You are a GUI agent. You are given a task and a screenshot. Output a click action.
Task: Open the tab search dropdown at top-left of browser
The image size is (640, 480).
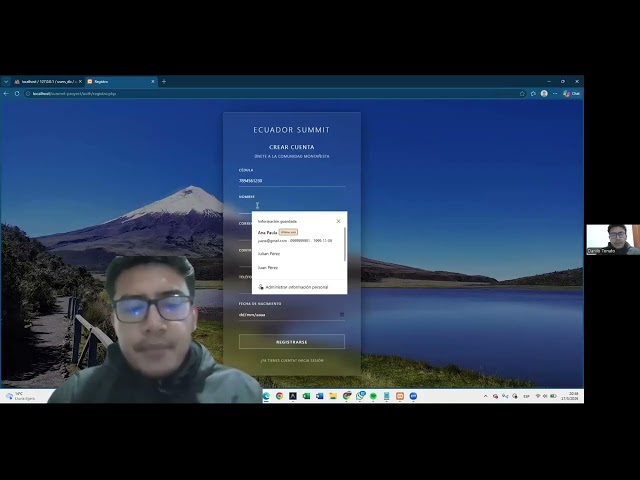[x=6, y=82]
